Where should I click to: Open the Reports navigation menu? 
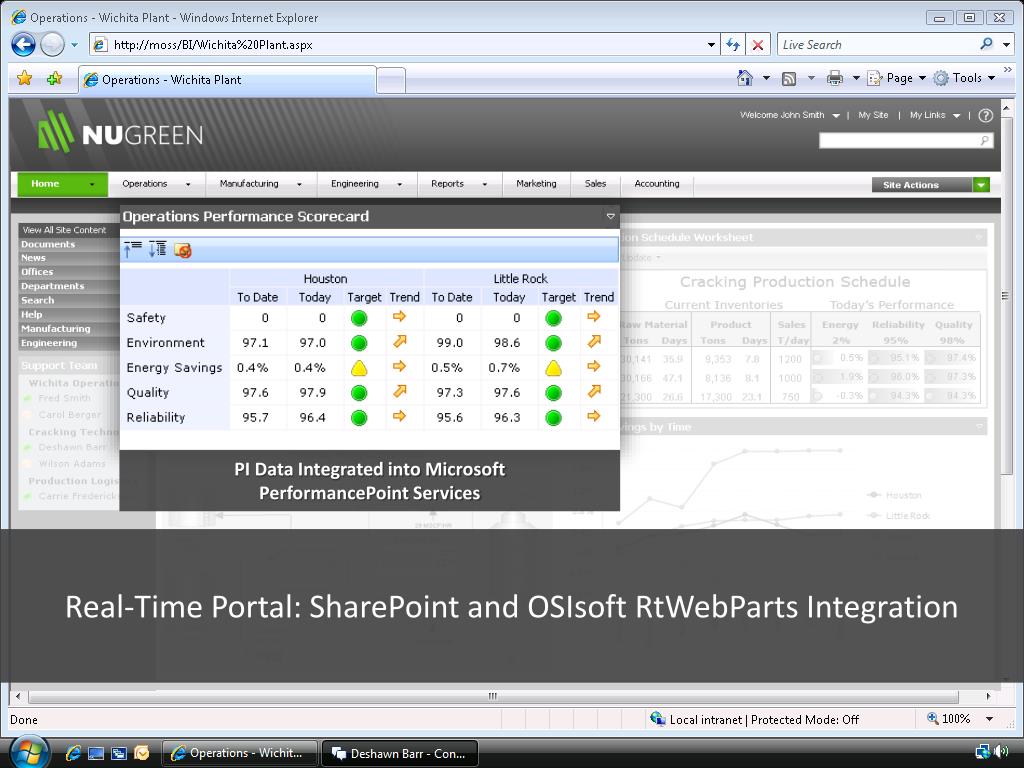(x=459, y=184)
